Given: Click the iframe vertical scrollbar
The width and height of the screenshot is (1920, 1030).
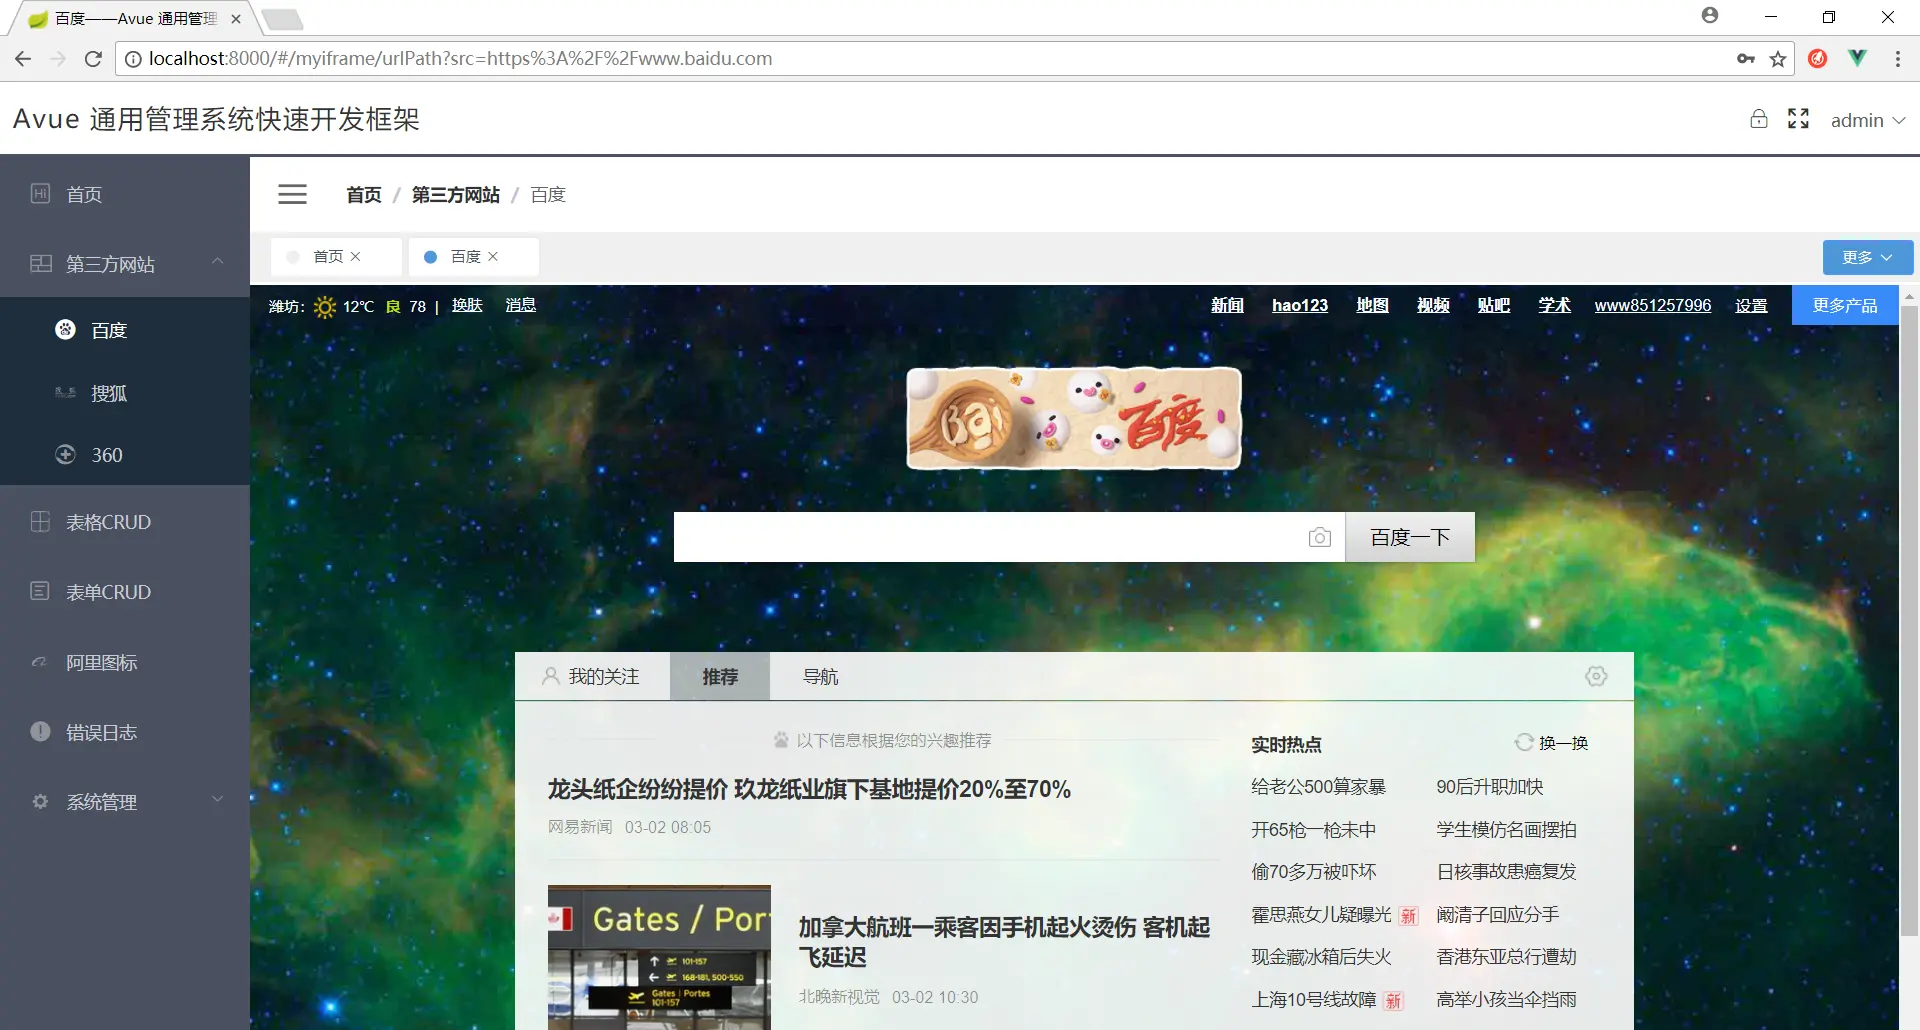Looking at the screenshot, I should [x=1909, y=620].
